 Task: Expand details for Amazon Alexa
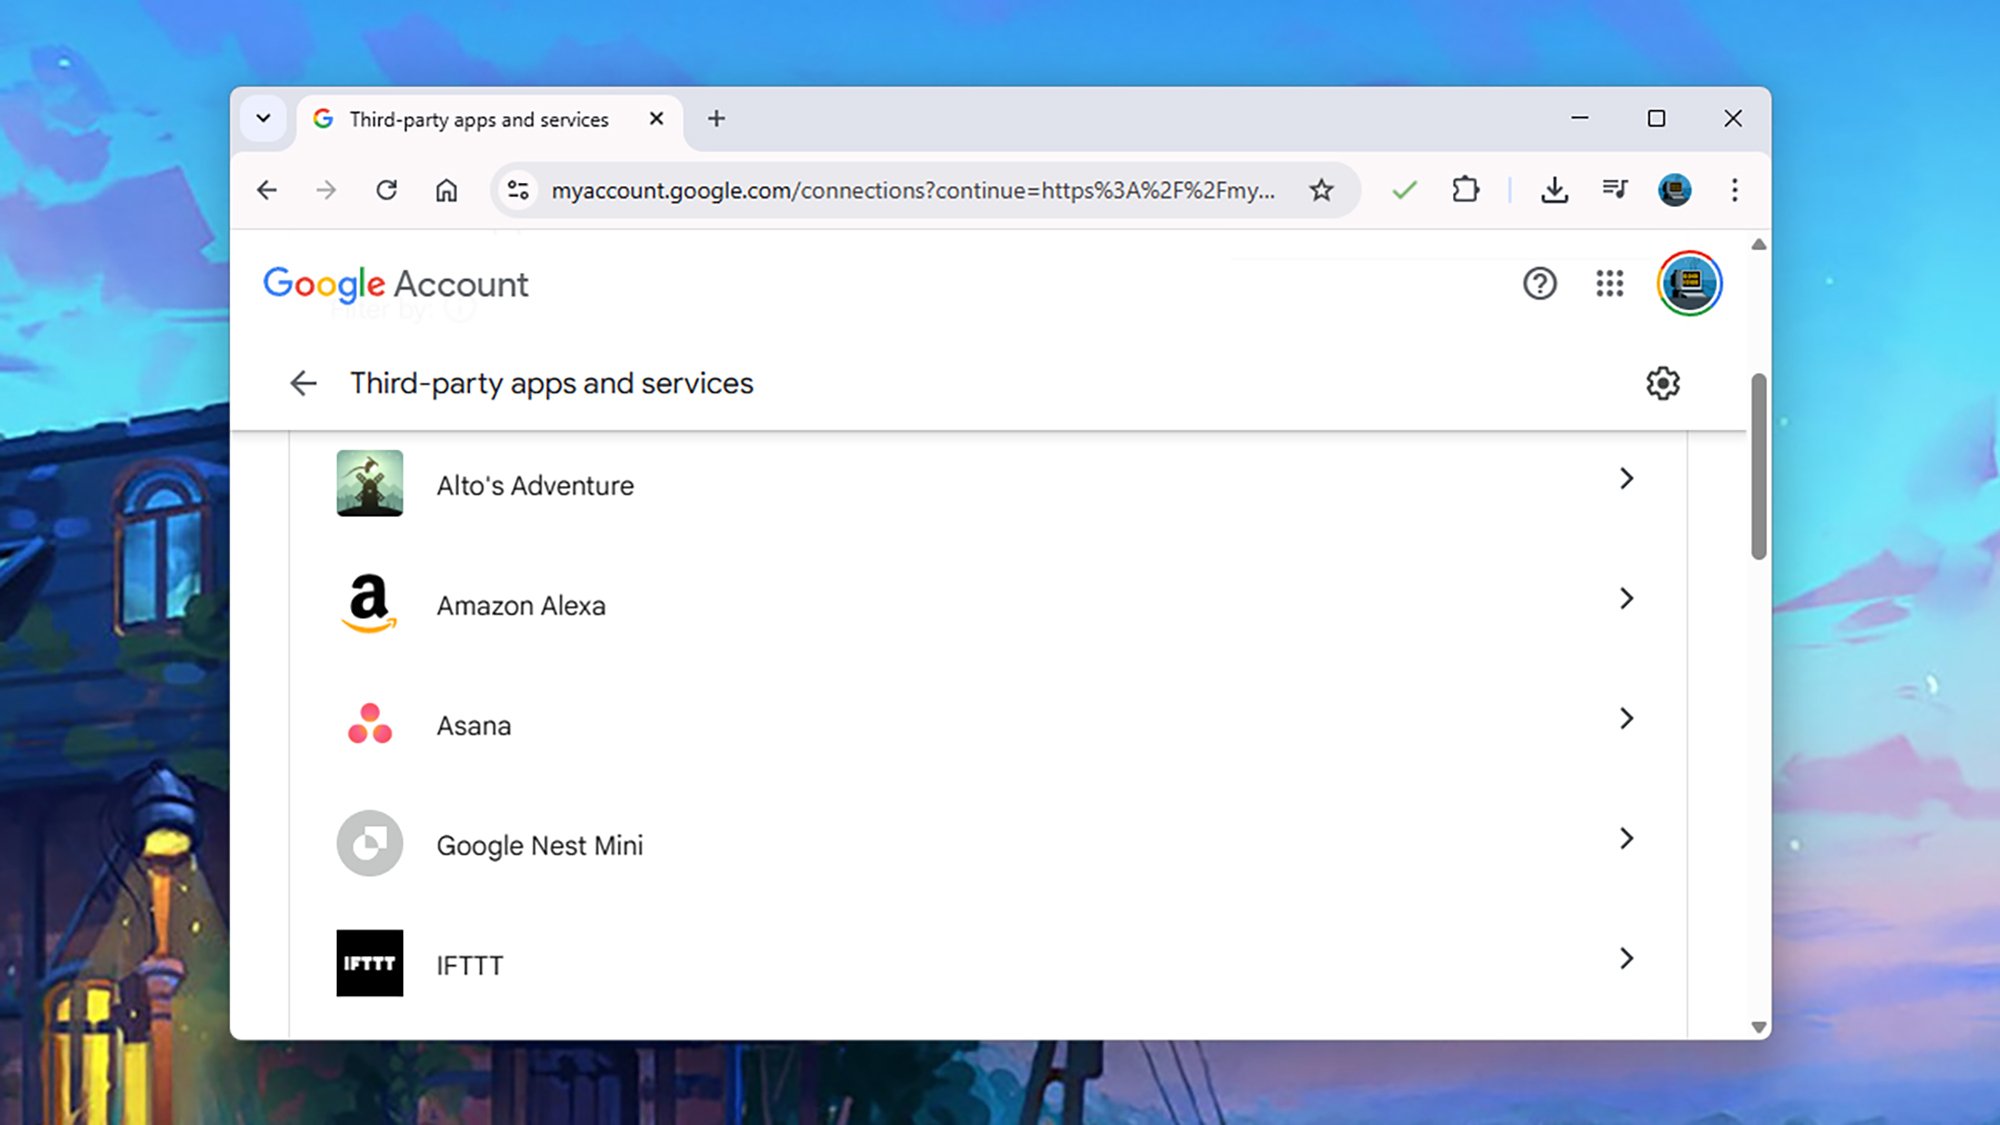[x=1628, y=599]
